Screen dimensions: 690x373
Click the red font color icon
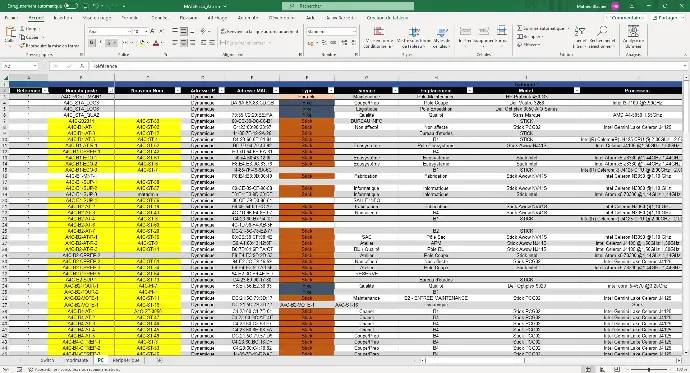click(156, 43)
